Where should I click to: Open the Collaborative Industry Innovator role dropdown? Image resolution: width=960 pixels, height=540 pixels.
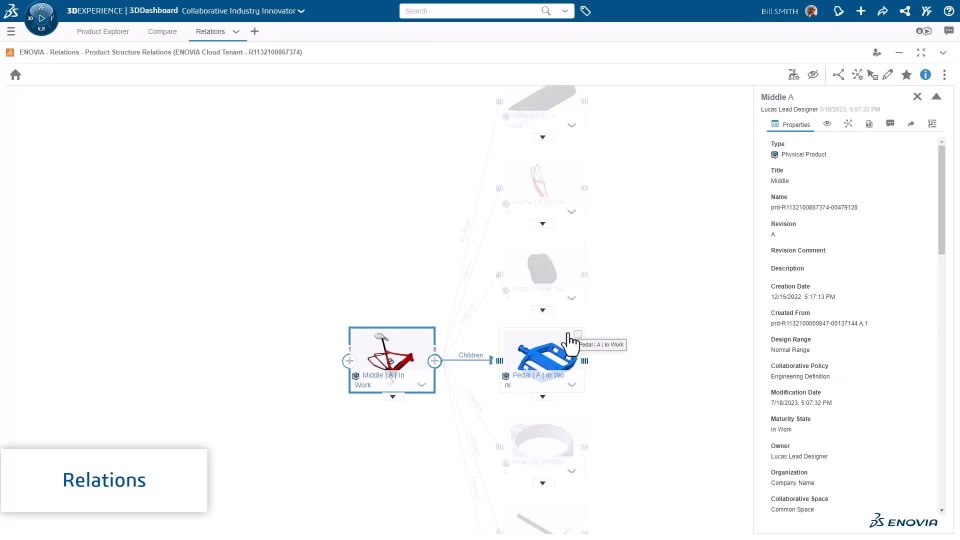243,11
